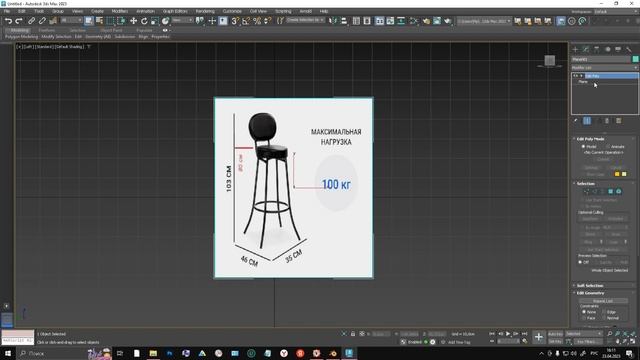Select the Unlink Selection icon
640x360 pixels.
pos(42,21)
